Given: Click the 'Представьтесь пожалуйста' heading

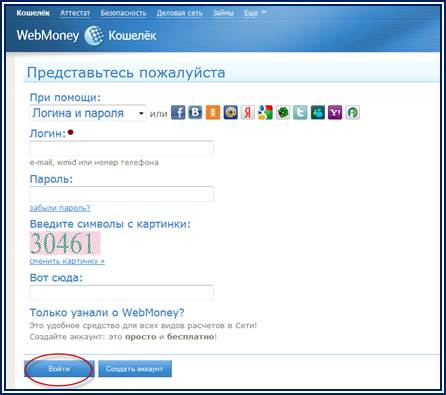Looking at the screenshot, I should (x=126, y=73).
